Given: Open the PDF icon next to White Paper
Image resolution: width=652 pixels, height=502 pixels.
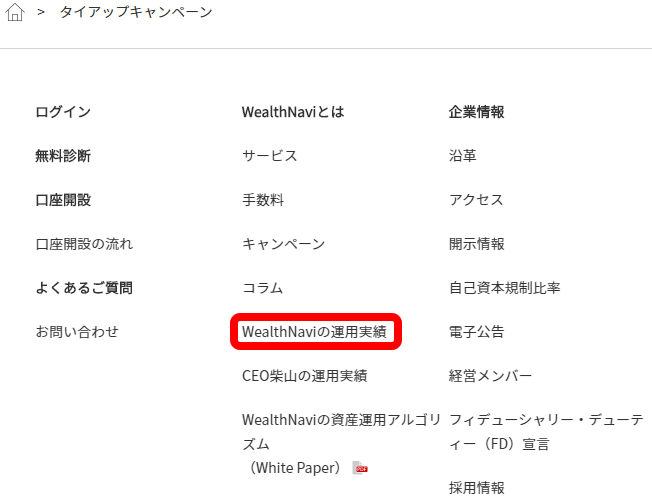Looking at the screenshot, I should pos(360,468).
